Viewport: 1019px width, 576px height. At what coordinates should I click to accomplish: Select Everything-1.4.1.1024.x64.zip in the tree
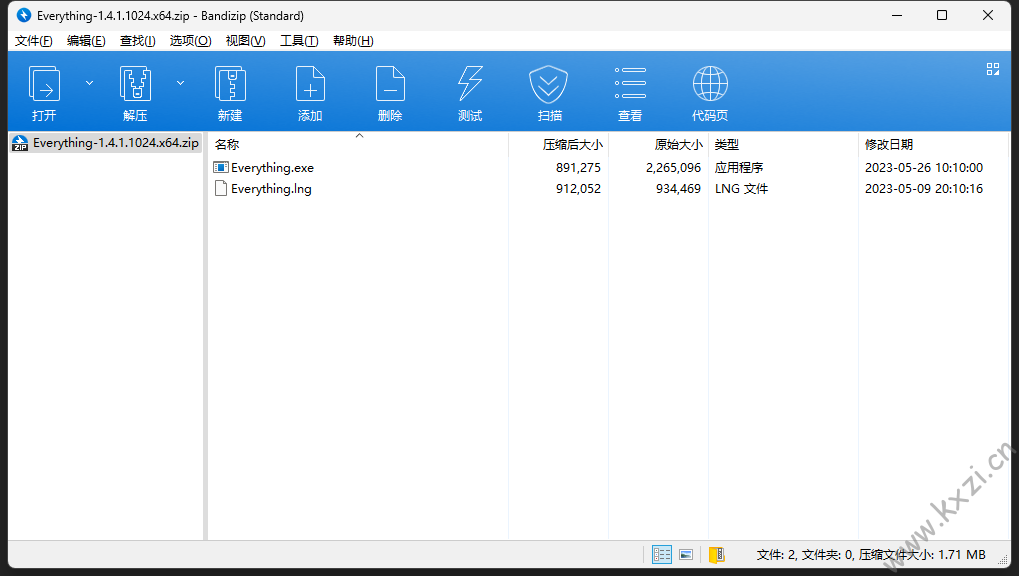[x=116, y=143]
